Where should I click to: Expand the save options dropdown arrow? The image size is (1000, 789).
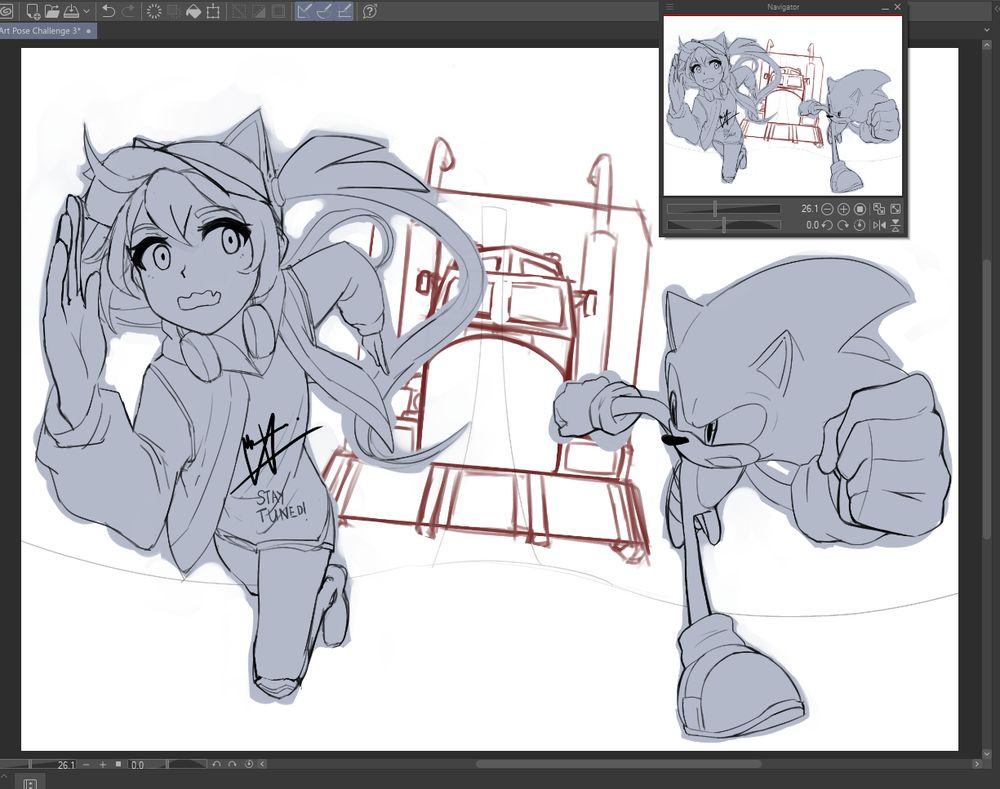(87, 11)
